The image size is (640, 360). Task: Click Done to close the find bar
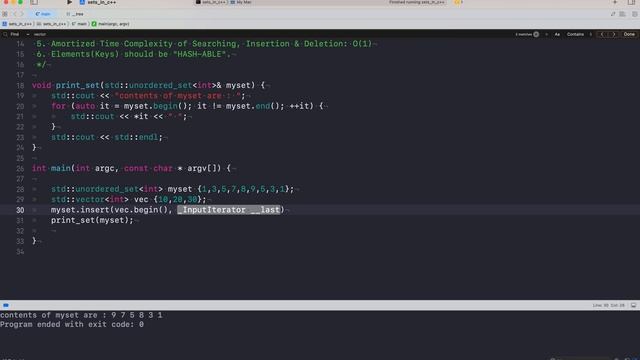pyautogui.click(x=629, y=34)
